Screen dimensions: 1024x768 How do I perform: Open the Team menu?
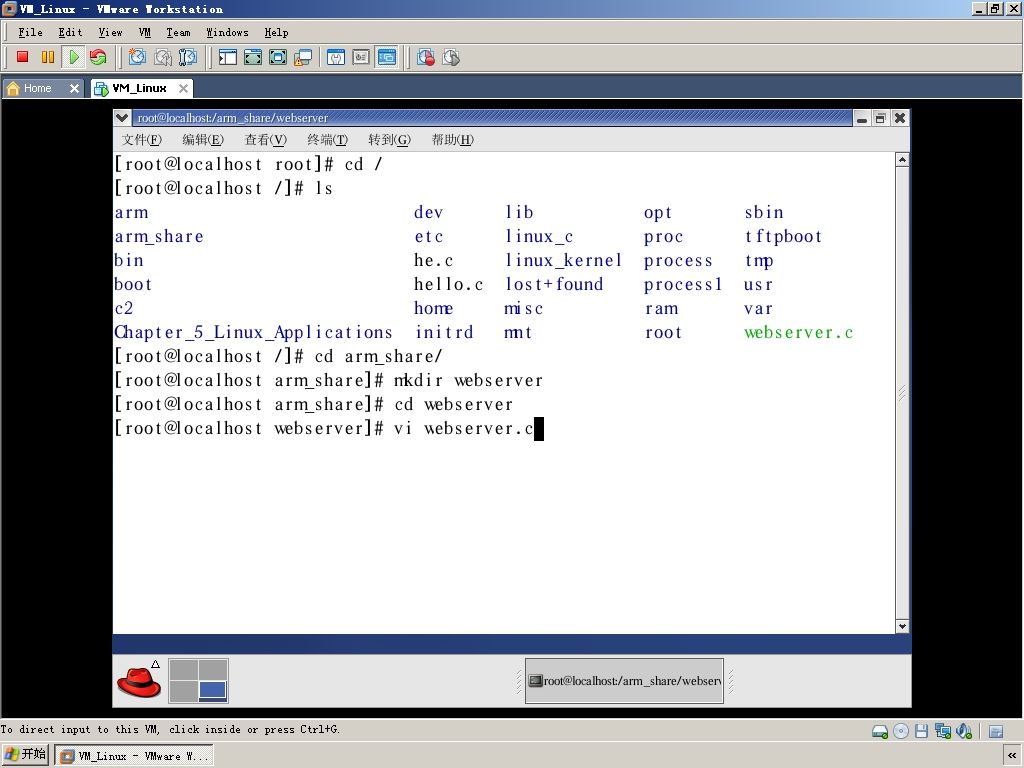coord(178,32)
